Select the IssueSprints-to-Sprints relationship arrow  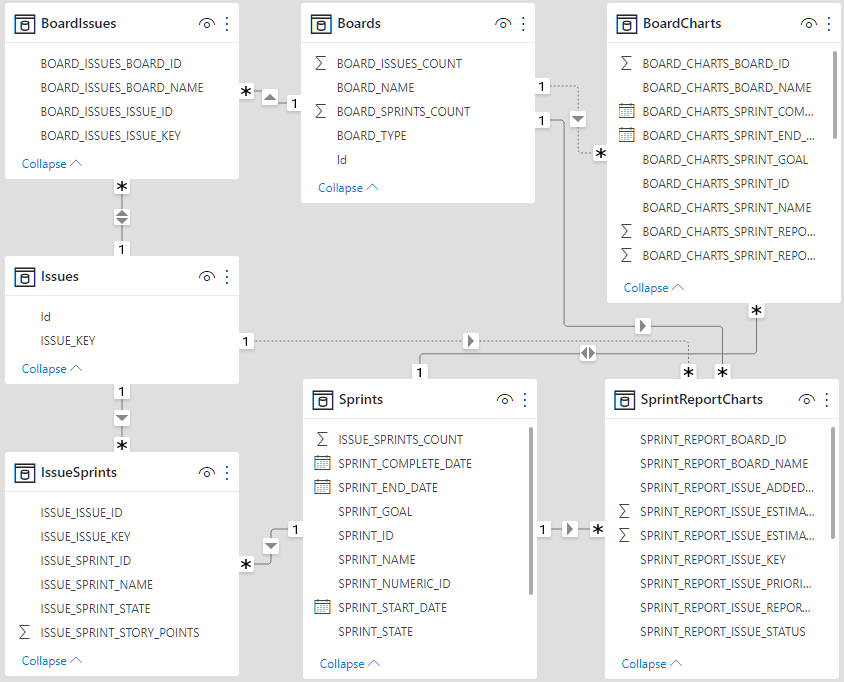click(x=271, y=546)
